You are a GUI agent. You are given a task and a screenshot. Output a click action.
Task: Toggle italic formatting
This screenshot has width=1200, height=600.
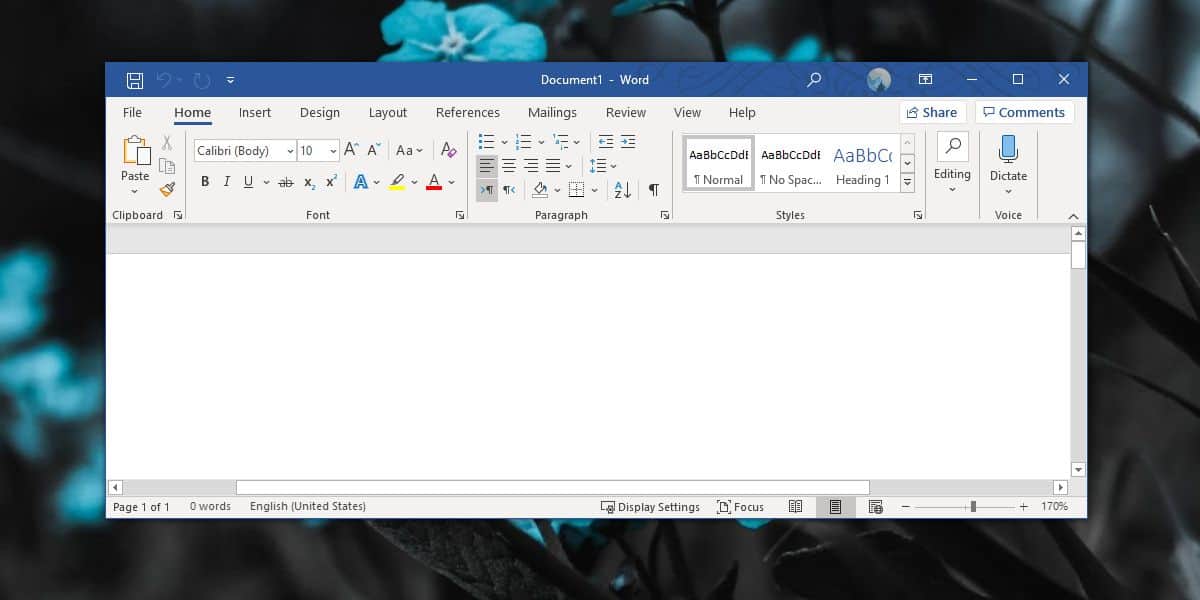click(227, 182)
